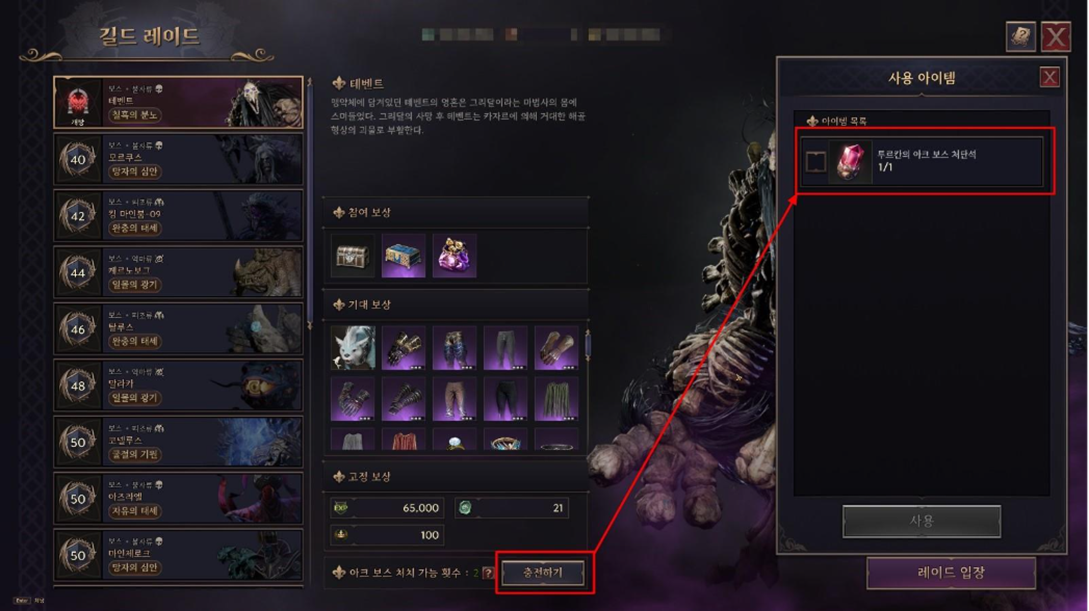
Task: Click the white beast pet reward icon
Action: (x=353, y=347)
